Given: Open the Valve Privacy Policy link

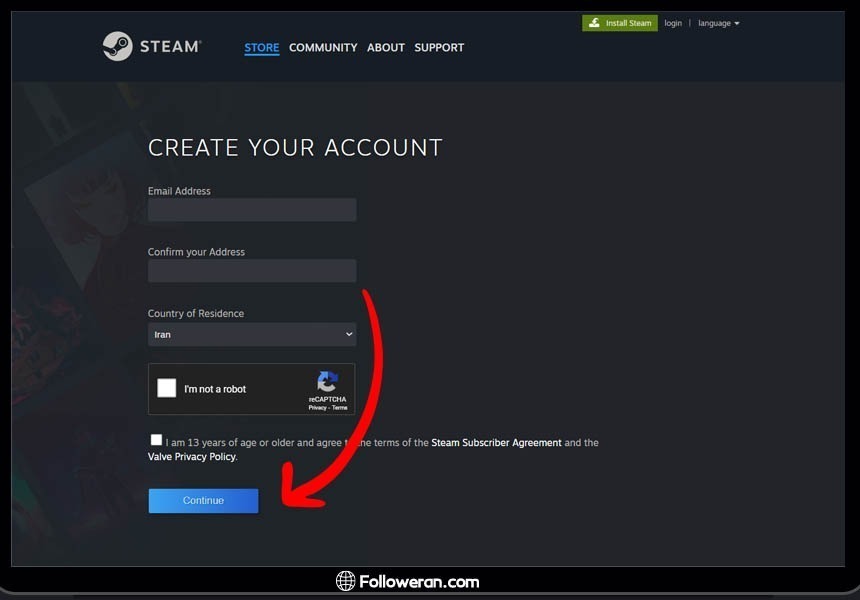Looking at the screenshot, I should point(191,457).
